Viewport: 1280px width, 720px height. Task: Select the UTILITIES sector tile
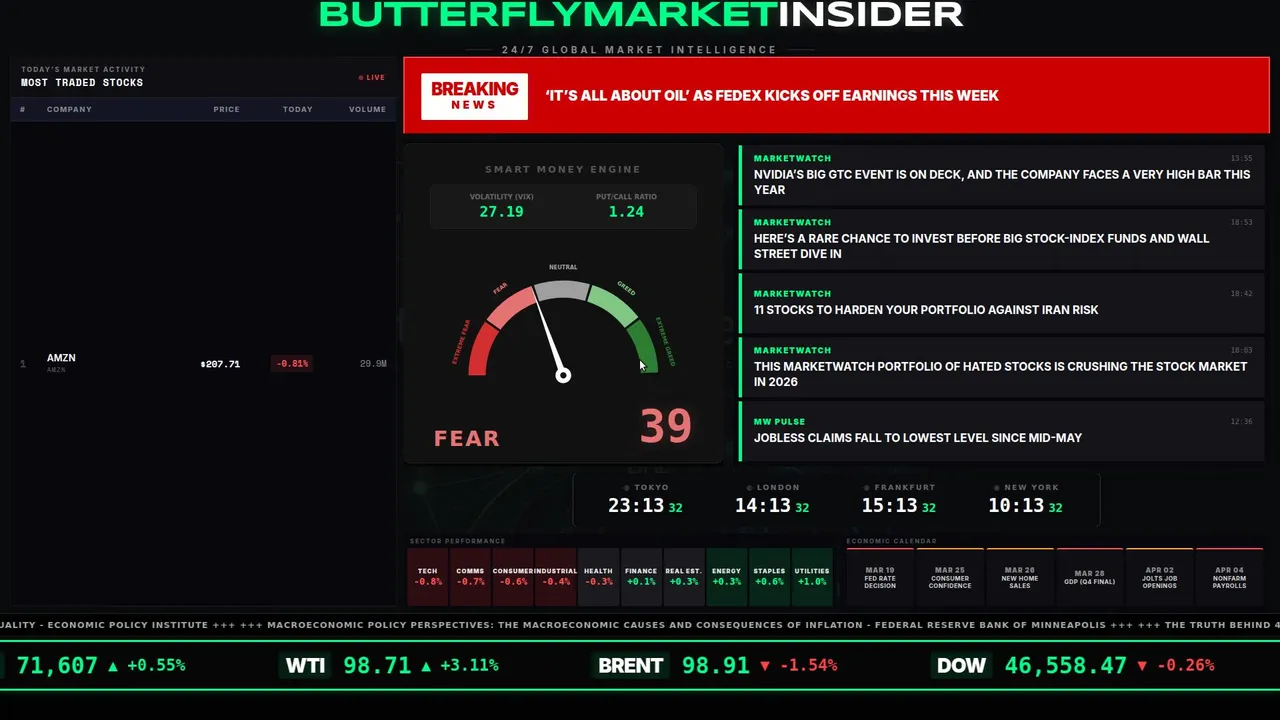point(812,577)
